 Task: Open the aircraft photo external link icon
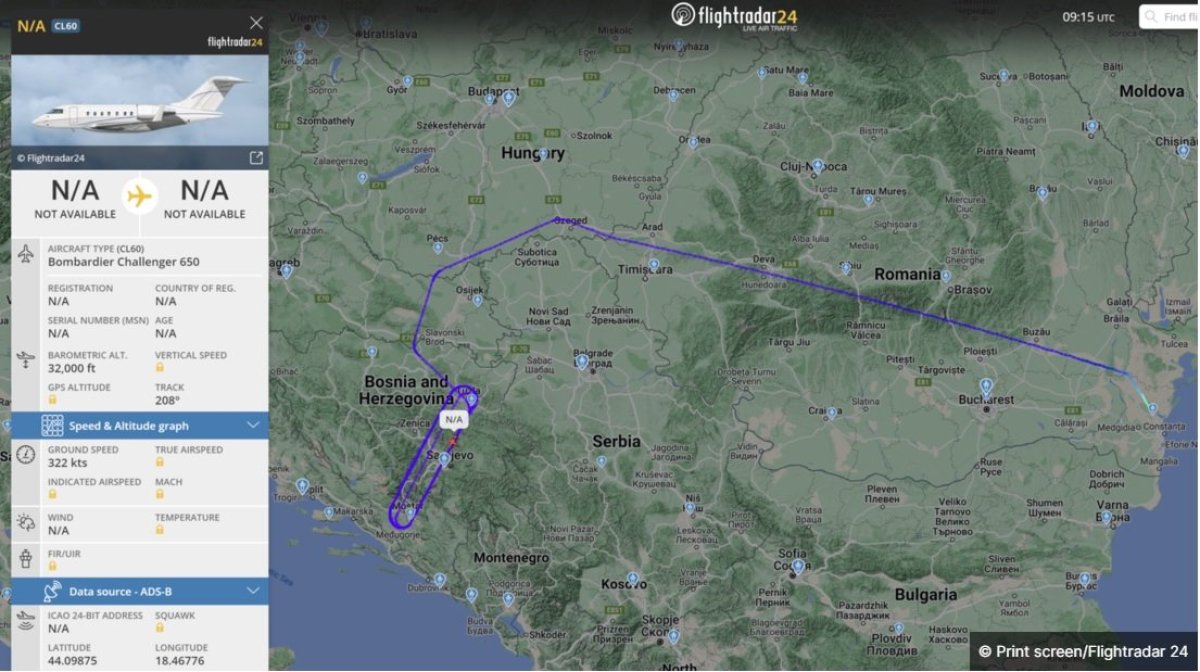256,158
